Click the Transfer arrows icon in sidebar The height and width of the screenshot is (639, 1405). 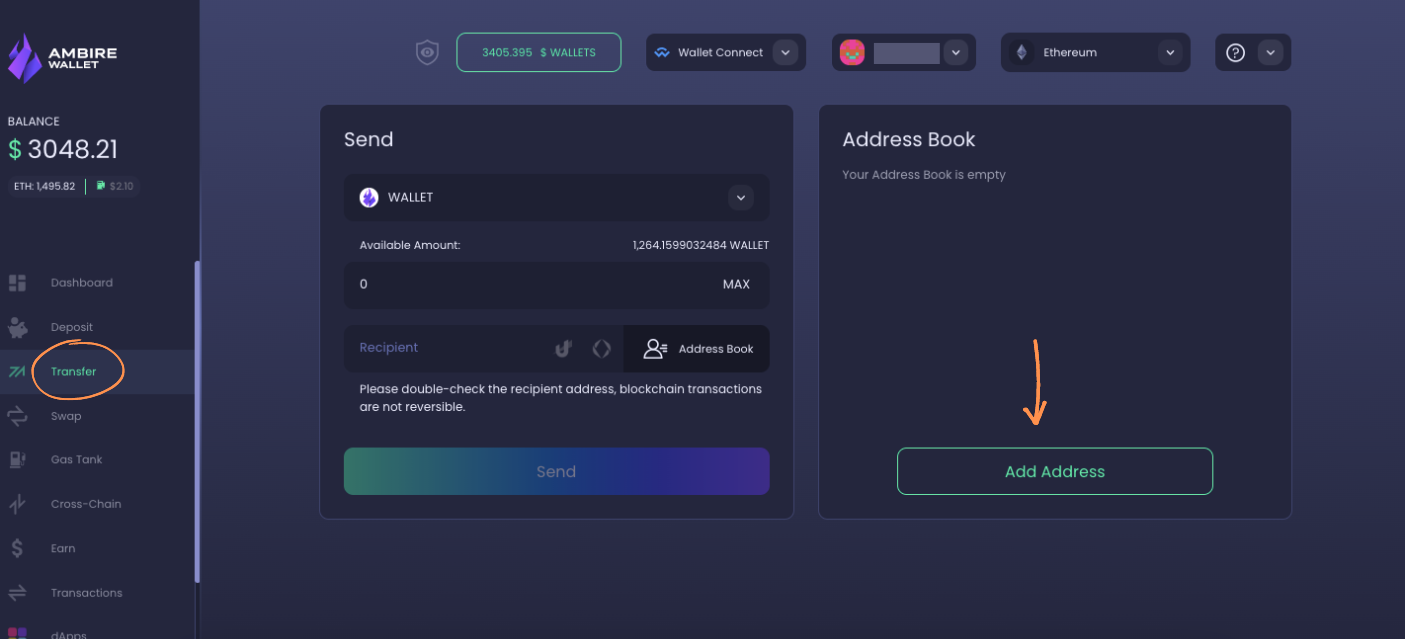point(17,371)
